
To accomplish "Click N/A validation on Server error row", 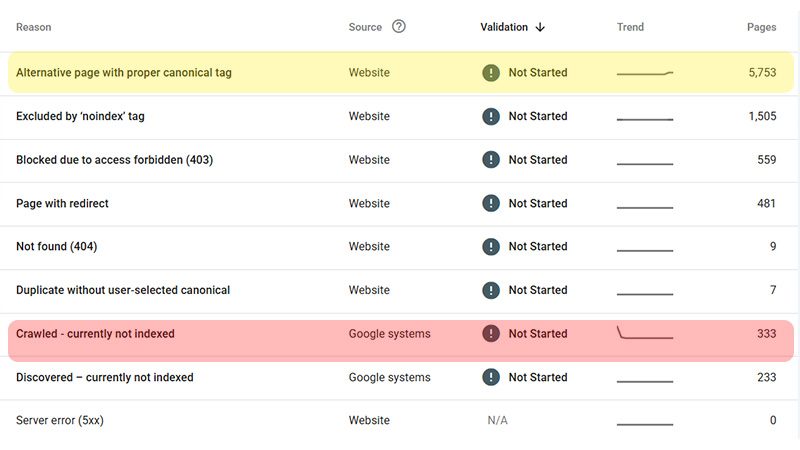I will (497, 420).
